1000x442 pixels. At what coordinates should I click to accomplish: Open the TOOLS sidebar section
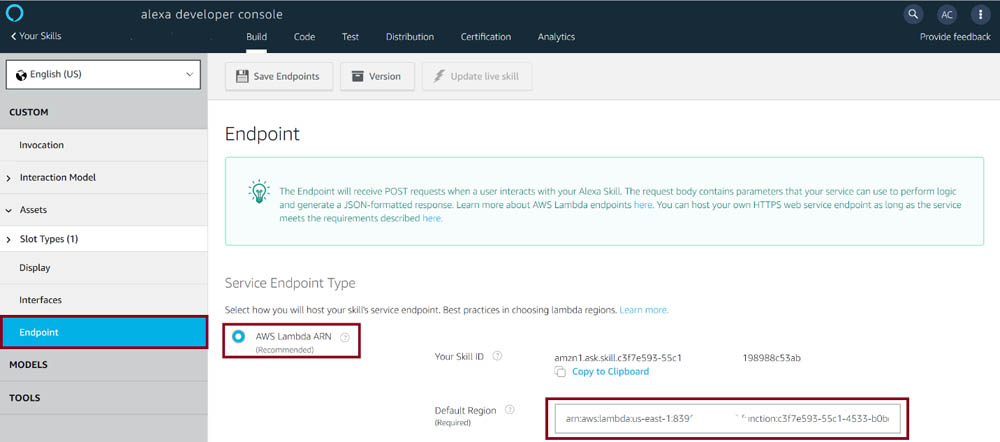pos(103,398)
